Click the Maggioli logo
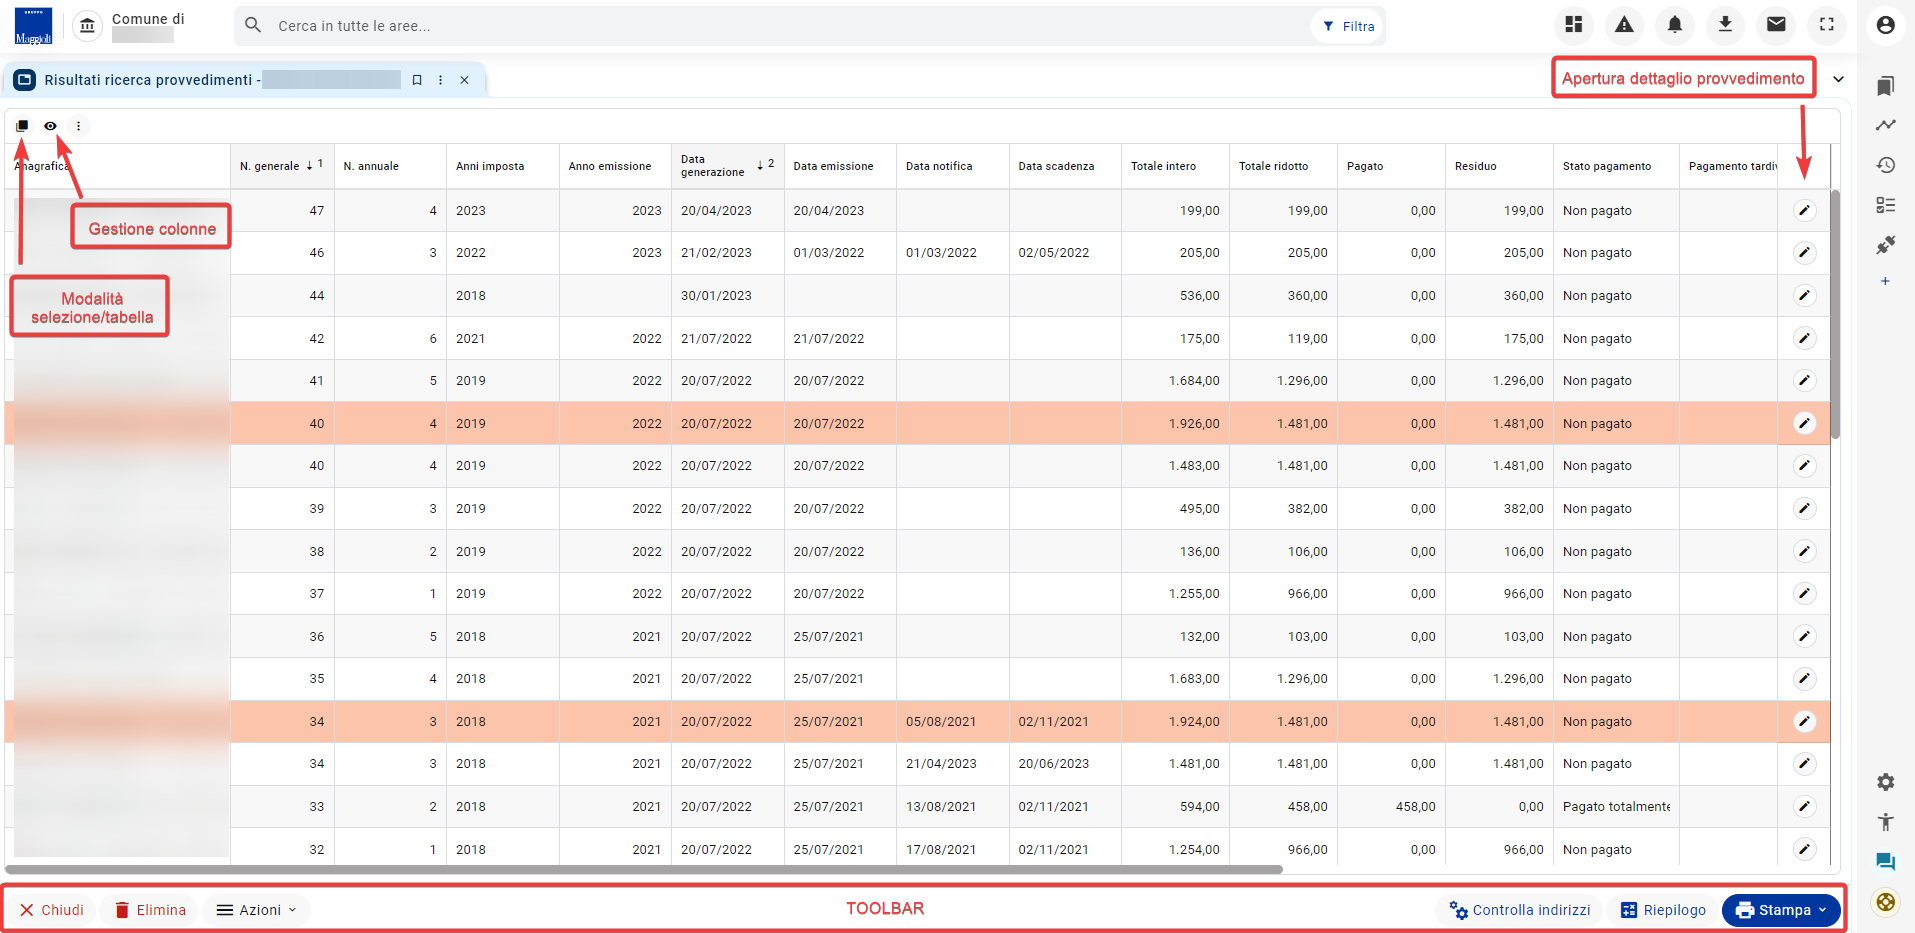This screenshot has height=933, width=1915. click(33, 26)
